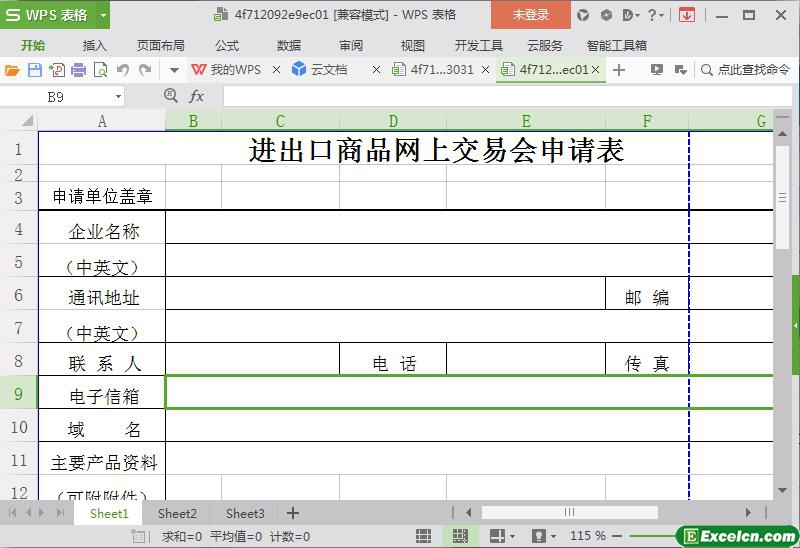Switch to Sheet2 worksheet tab

[x=177, y=513]
